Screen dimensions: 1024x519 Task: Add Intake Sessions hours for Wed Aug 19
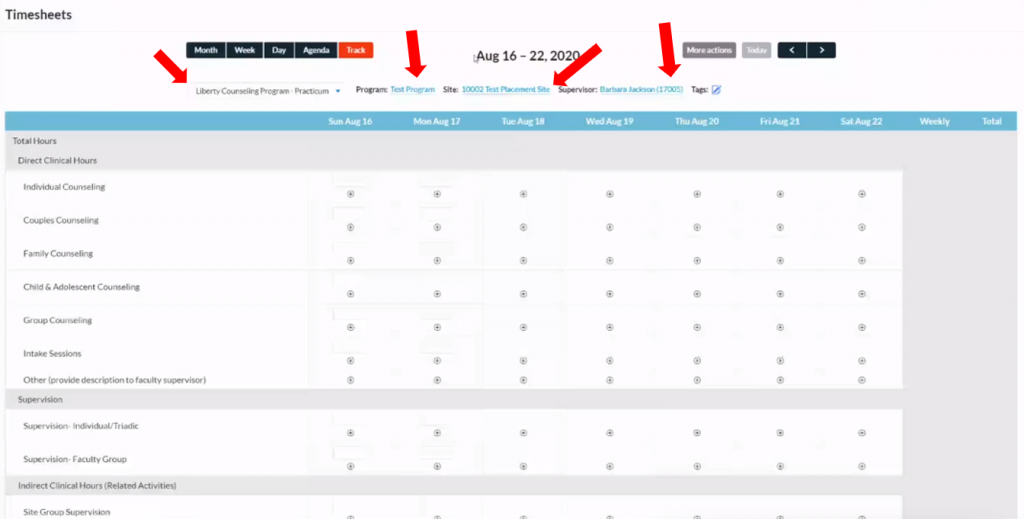[x=609, y=360]
